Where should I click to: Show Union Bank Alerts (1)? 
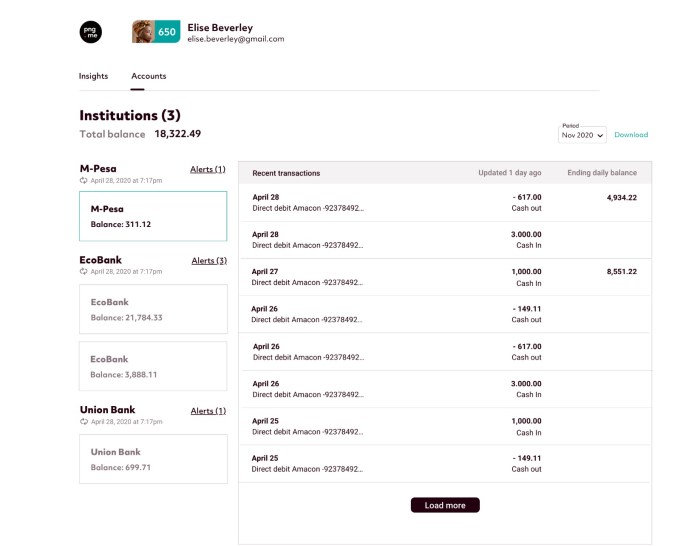208,411
